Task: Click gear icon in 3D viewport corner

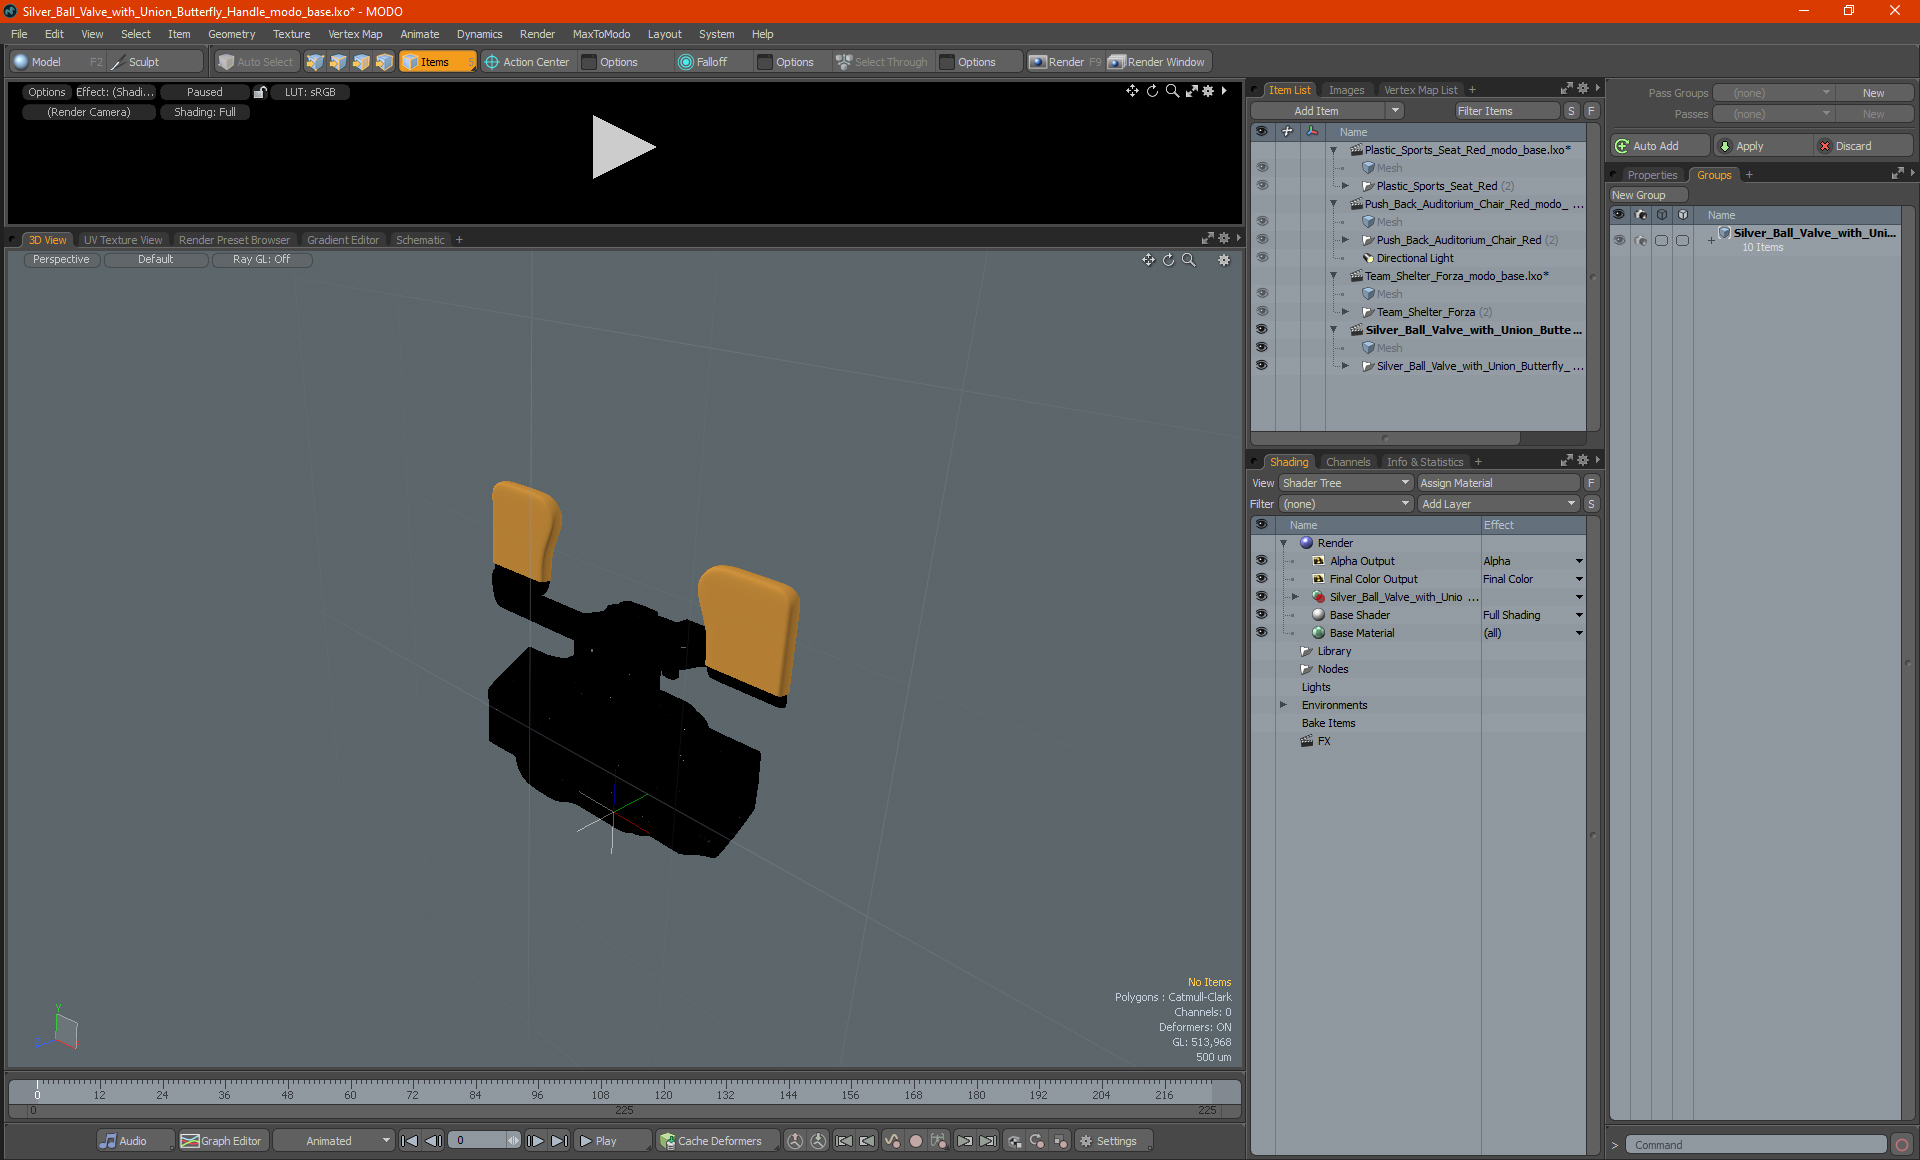Action: tap(1223, 260)
